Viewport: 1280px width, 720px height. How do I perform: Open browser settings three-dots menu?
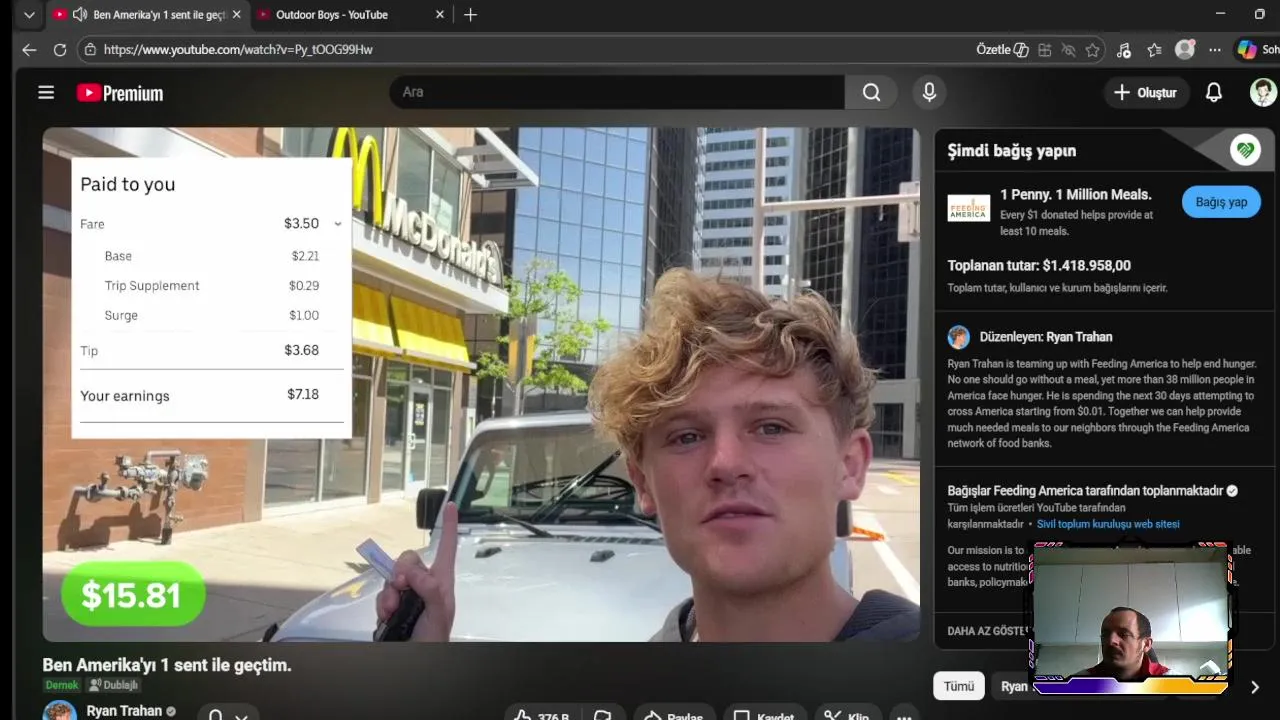[1214, 49]
